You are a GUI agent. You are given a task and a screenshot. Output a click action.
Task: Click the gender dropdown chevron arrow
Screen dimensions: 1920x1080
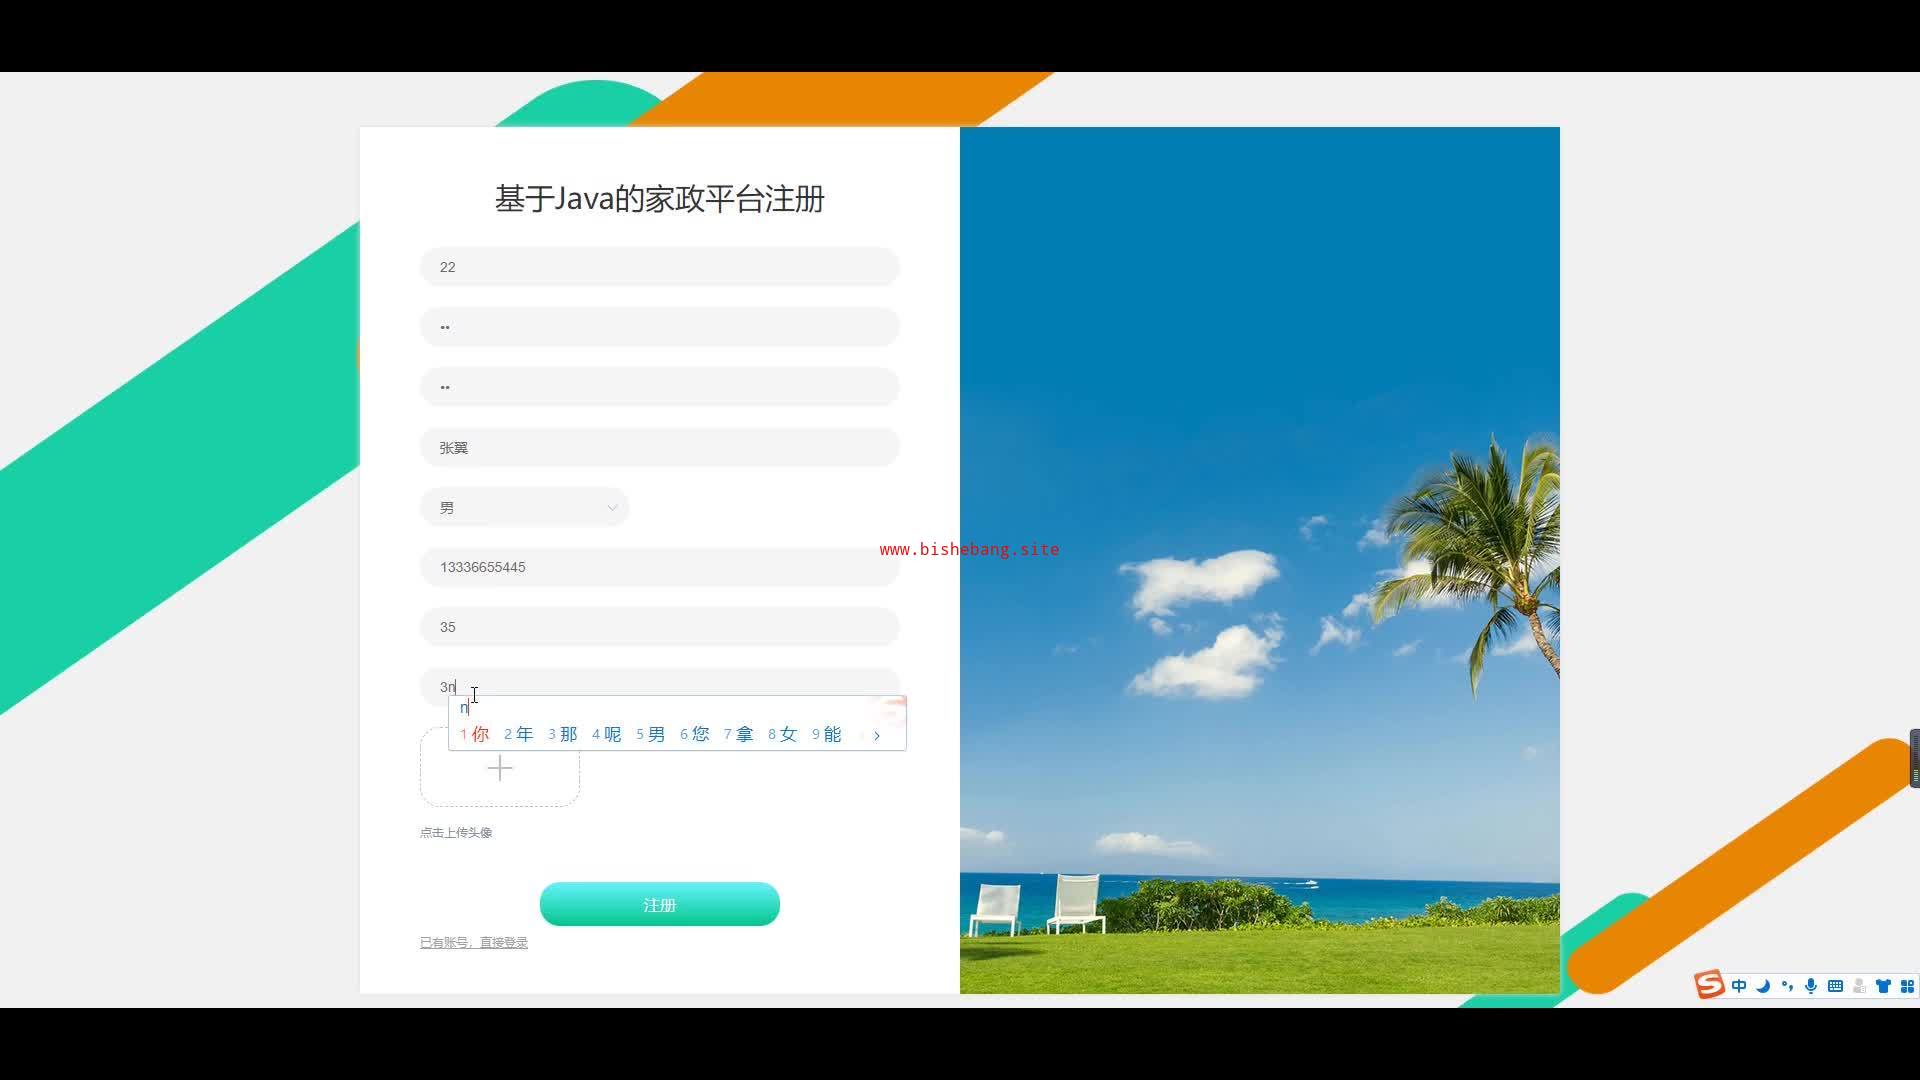(x=612, y=507)
